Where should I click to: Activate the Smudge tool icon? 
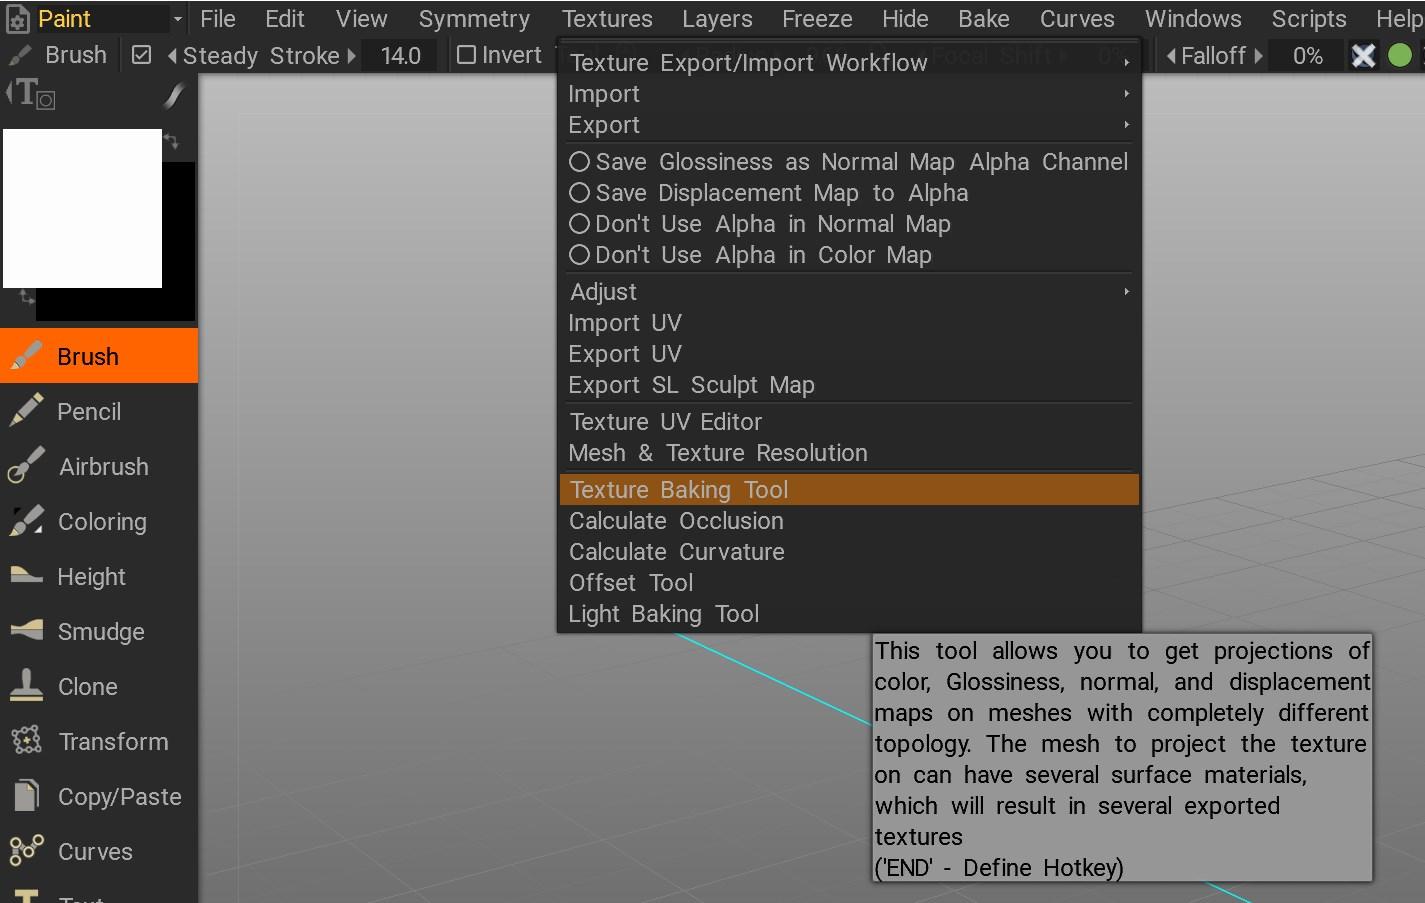click(26, 631)
